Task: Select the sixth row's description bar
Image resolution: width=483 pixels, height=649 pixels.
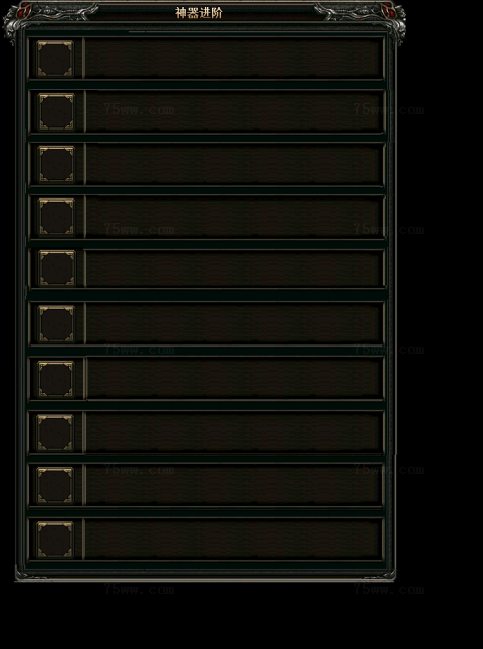Action: [x=234, y=323]
